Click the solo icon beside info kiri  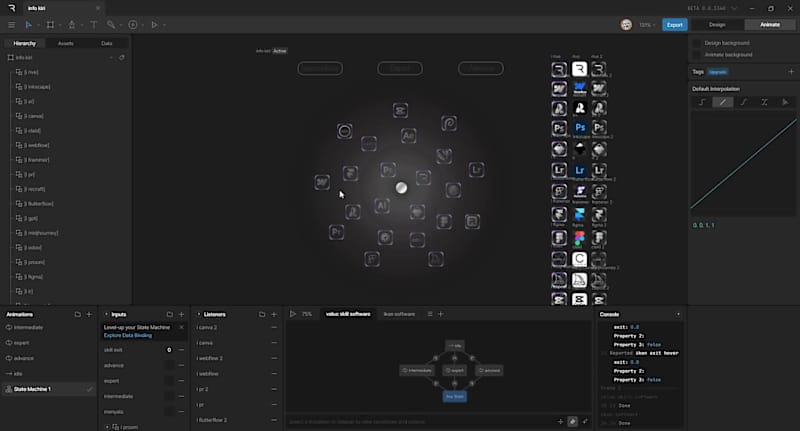coord(121,58)
